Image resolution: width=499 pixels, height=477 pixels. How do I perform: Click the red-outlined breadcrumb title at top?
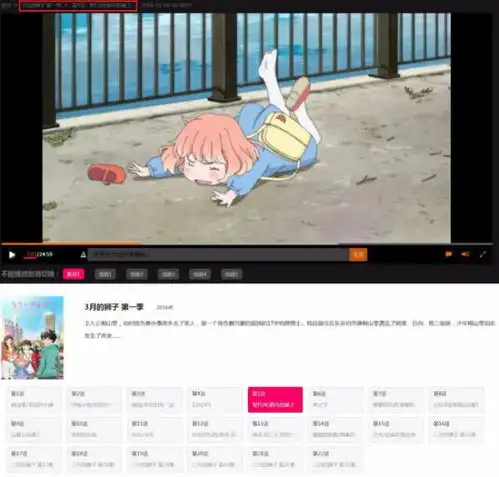pos(78,6)
